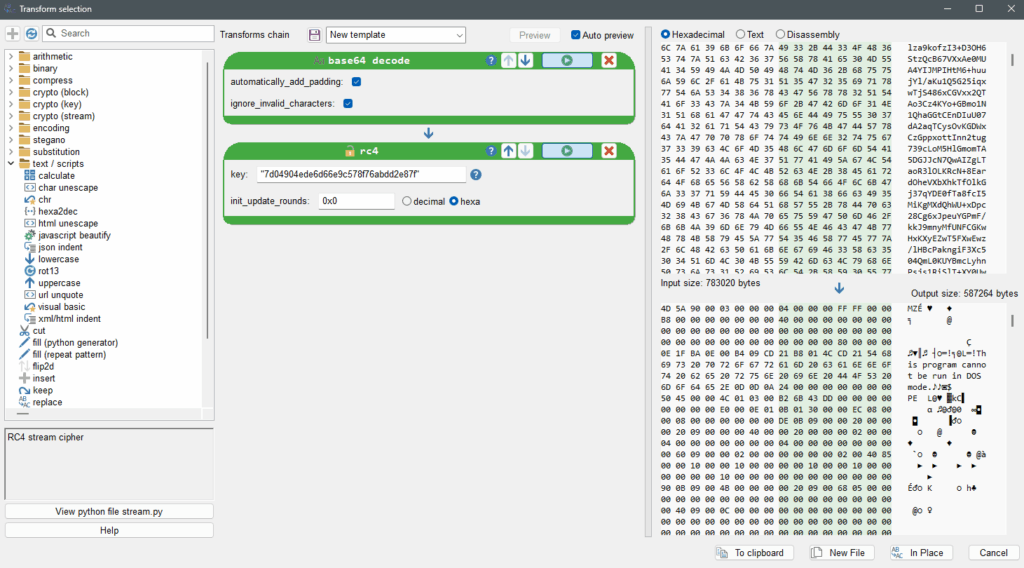Click the refresh transforms list icon

click(x=28, y=34)
